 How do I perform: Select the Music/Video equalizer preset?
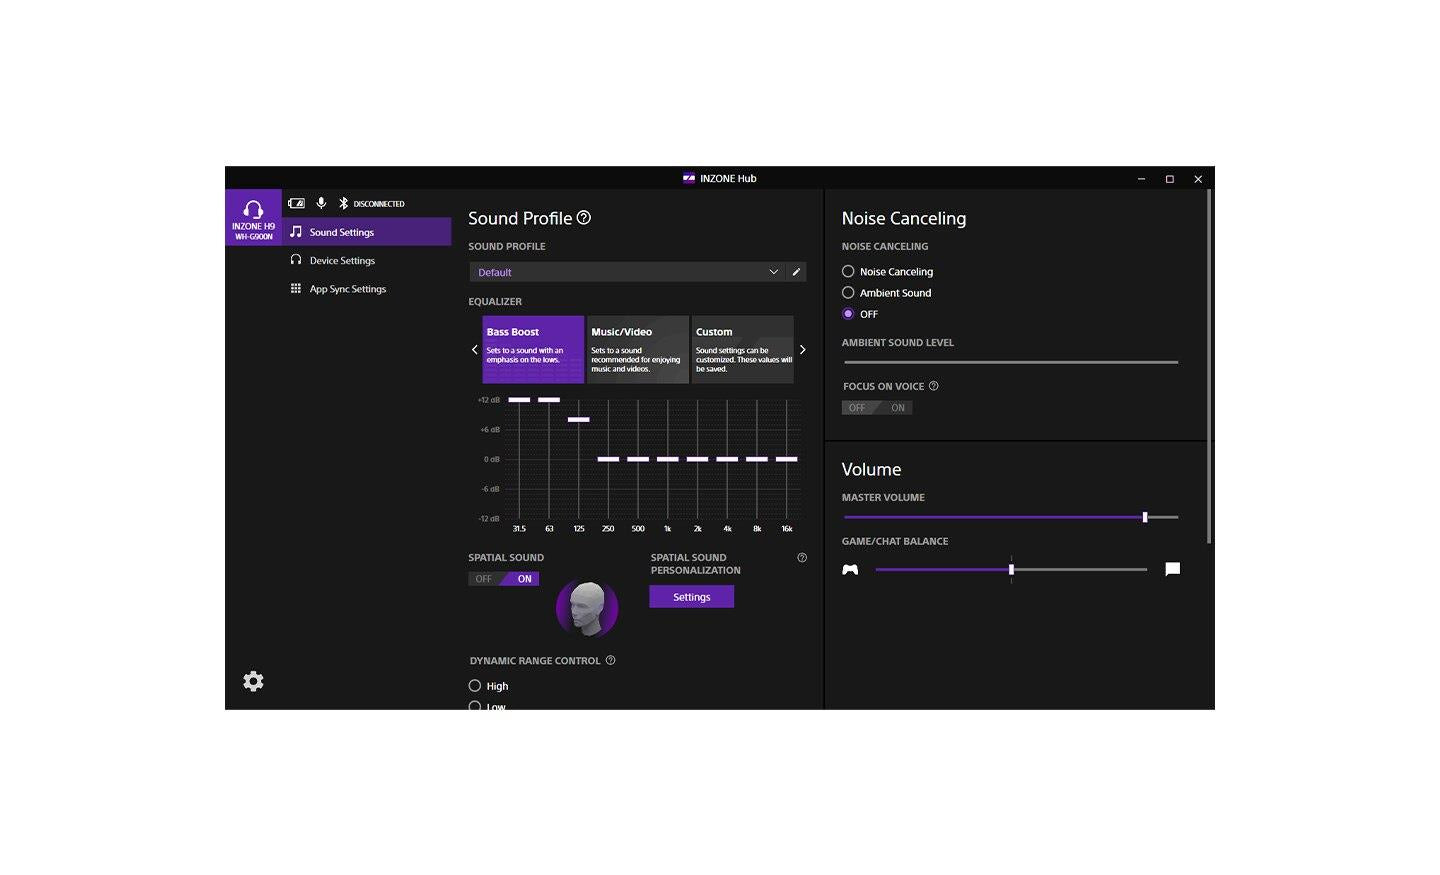637,349
